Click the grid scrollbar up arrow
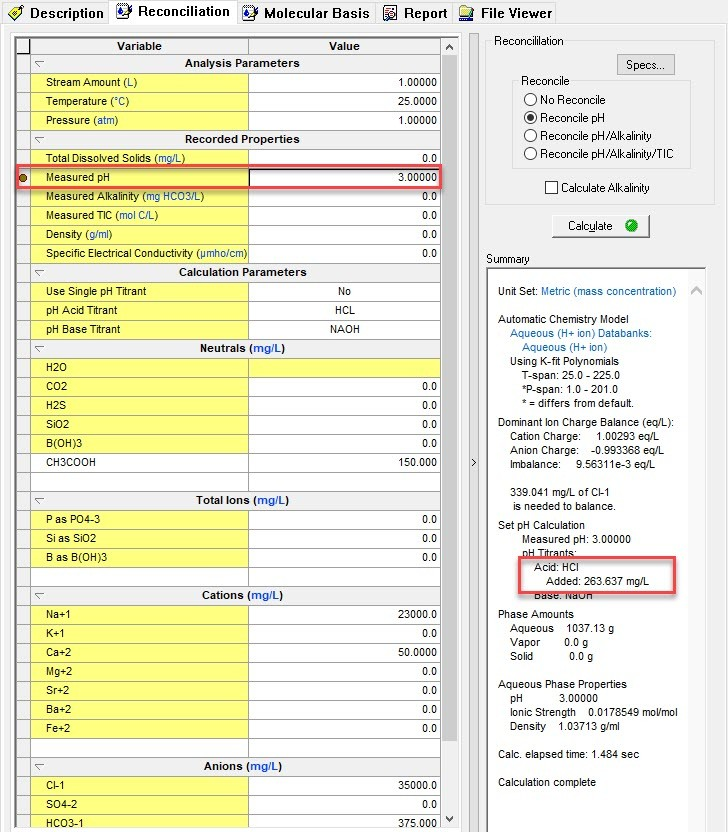This screenshot has width=728, height=832. (449, 47)
